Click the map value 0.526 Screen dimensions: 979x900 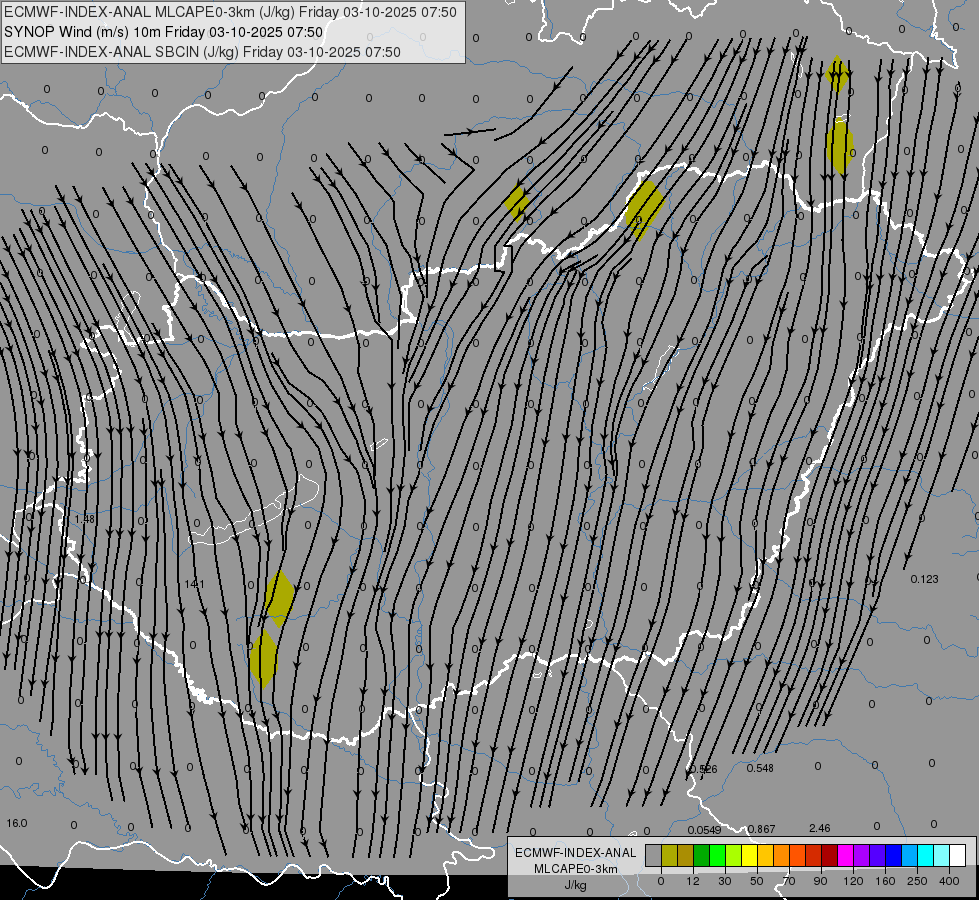704,769
